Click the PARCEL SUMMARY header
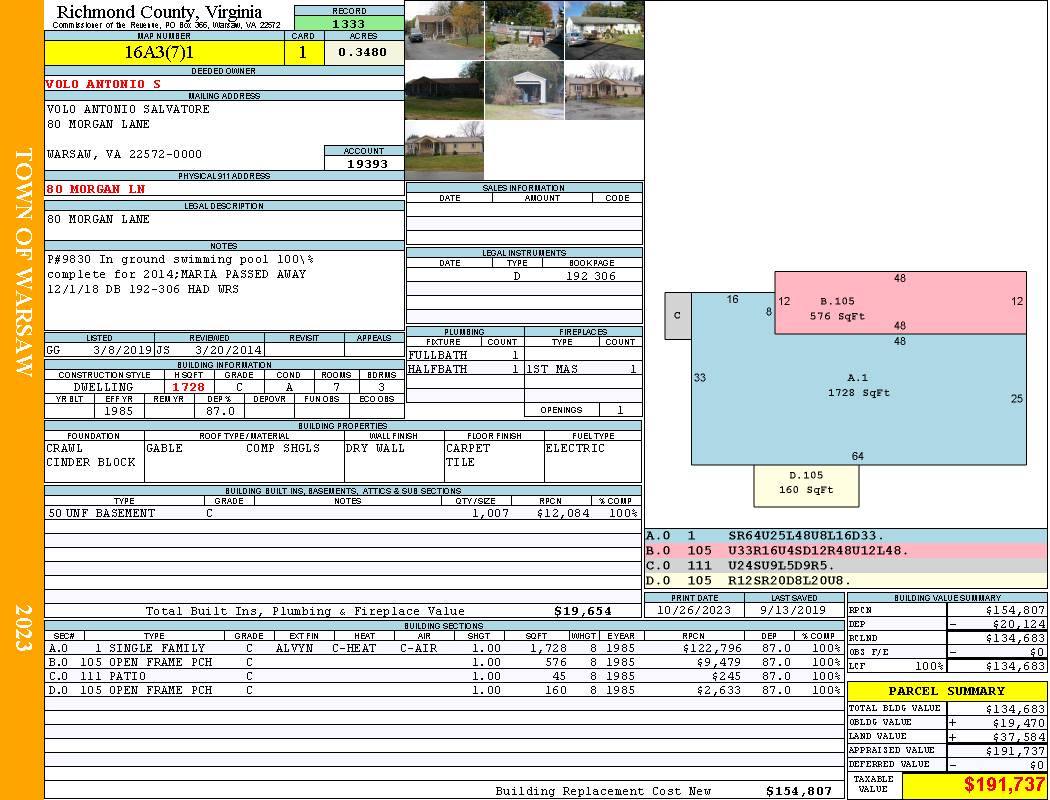This screenshot has height=800, width=1050. coord(947,691)
